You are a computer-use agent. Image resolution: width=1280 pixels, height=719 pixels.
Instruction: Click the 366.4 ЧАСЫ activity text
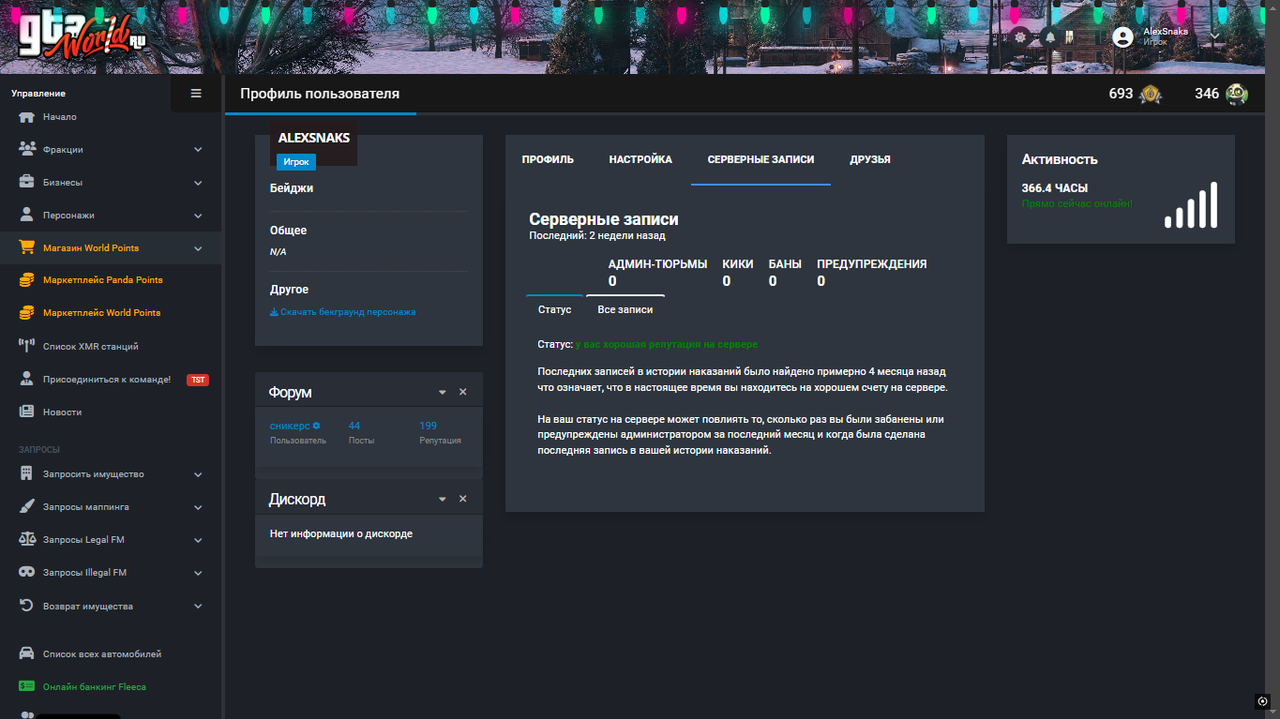[1055, 188]
